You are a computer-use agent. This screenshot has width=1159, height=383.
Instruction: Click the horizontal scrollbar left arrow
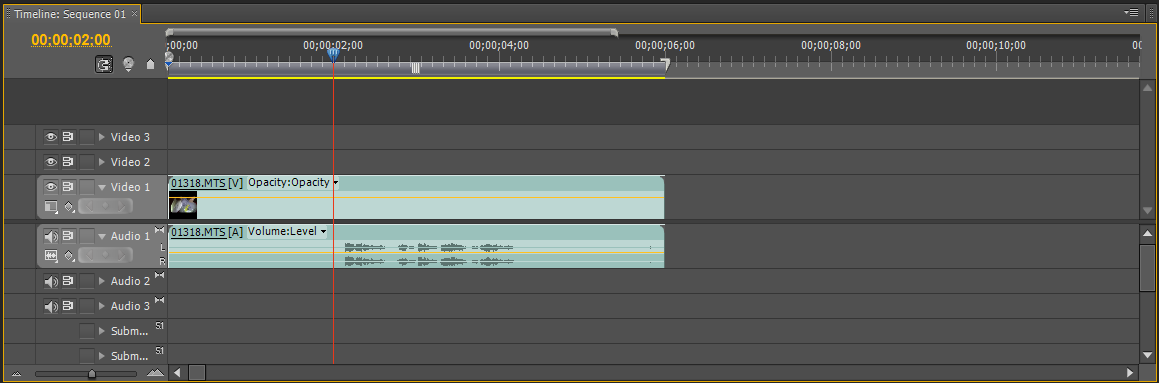[177, 373]
